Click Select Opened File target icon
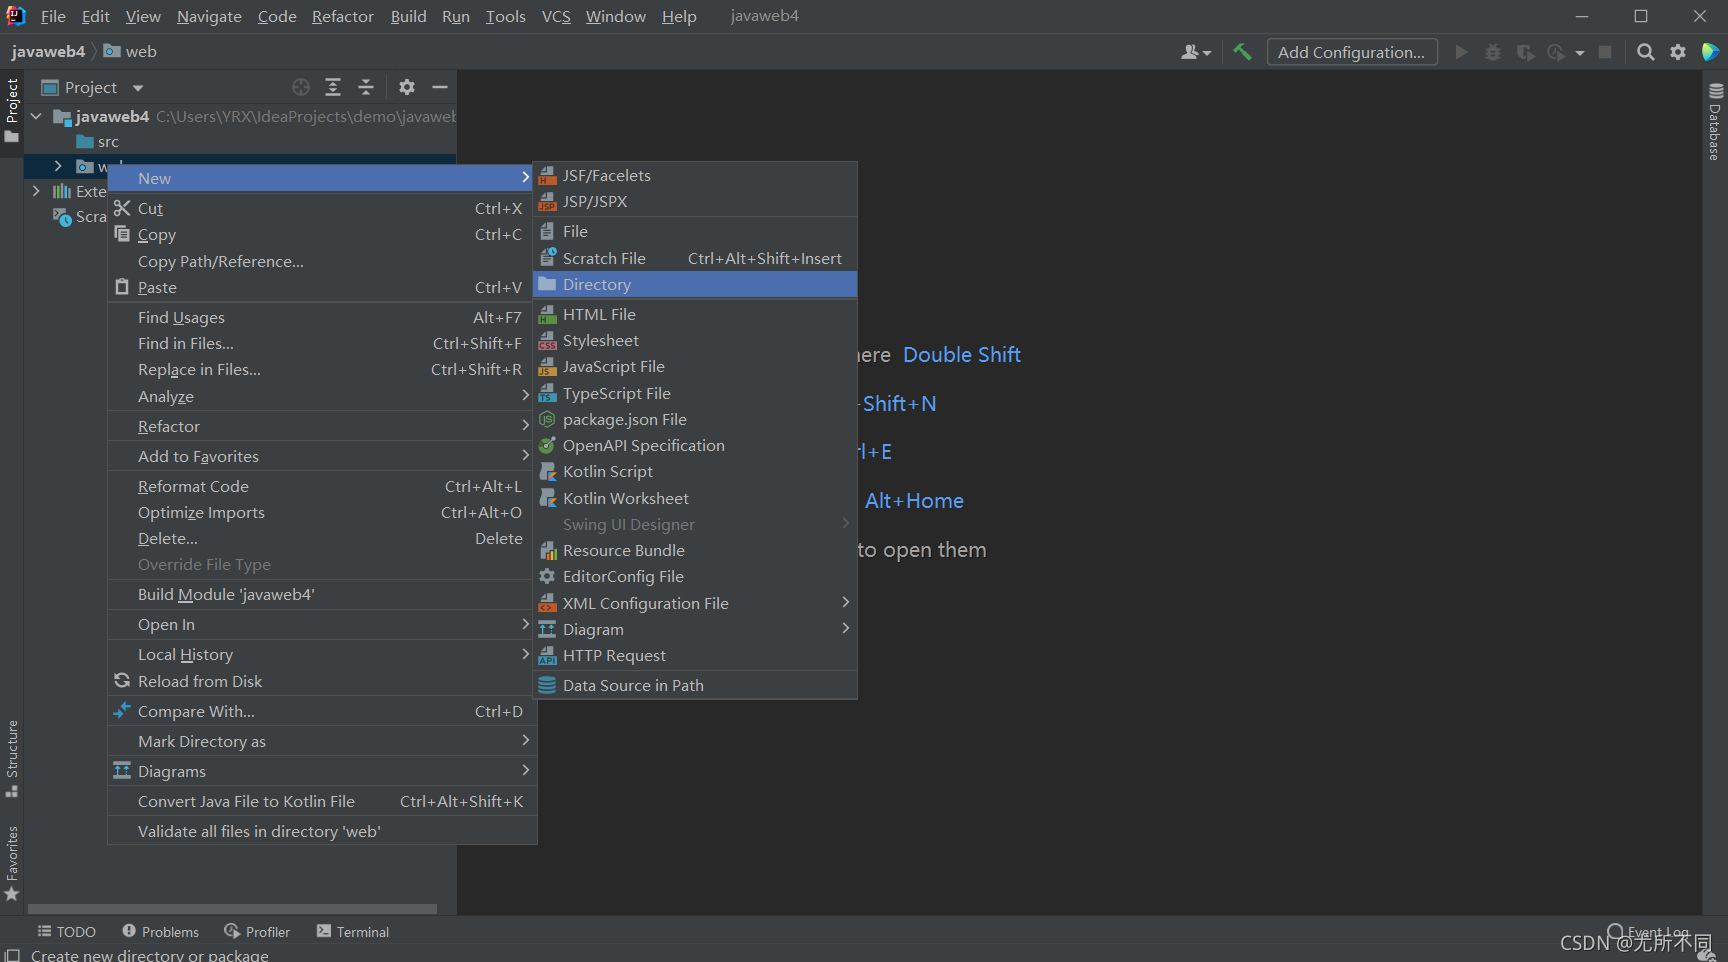The image size is (1728, 962). (301, 87)
